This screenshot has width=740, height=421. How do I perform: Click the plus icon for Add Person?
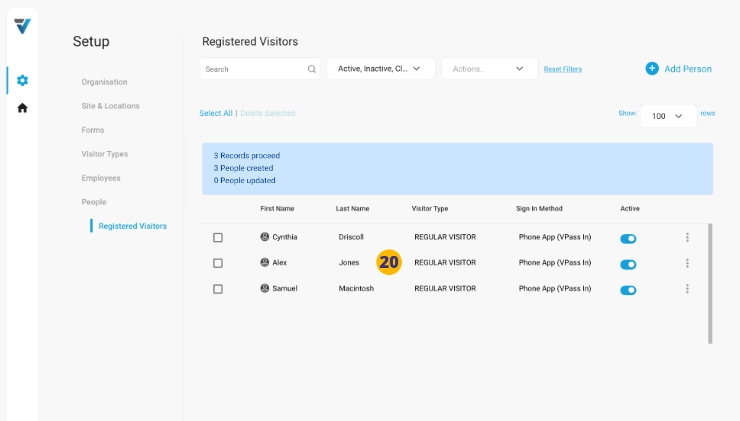pyautogui.click(x=652, y=68)
